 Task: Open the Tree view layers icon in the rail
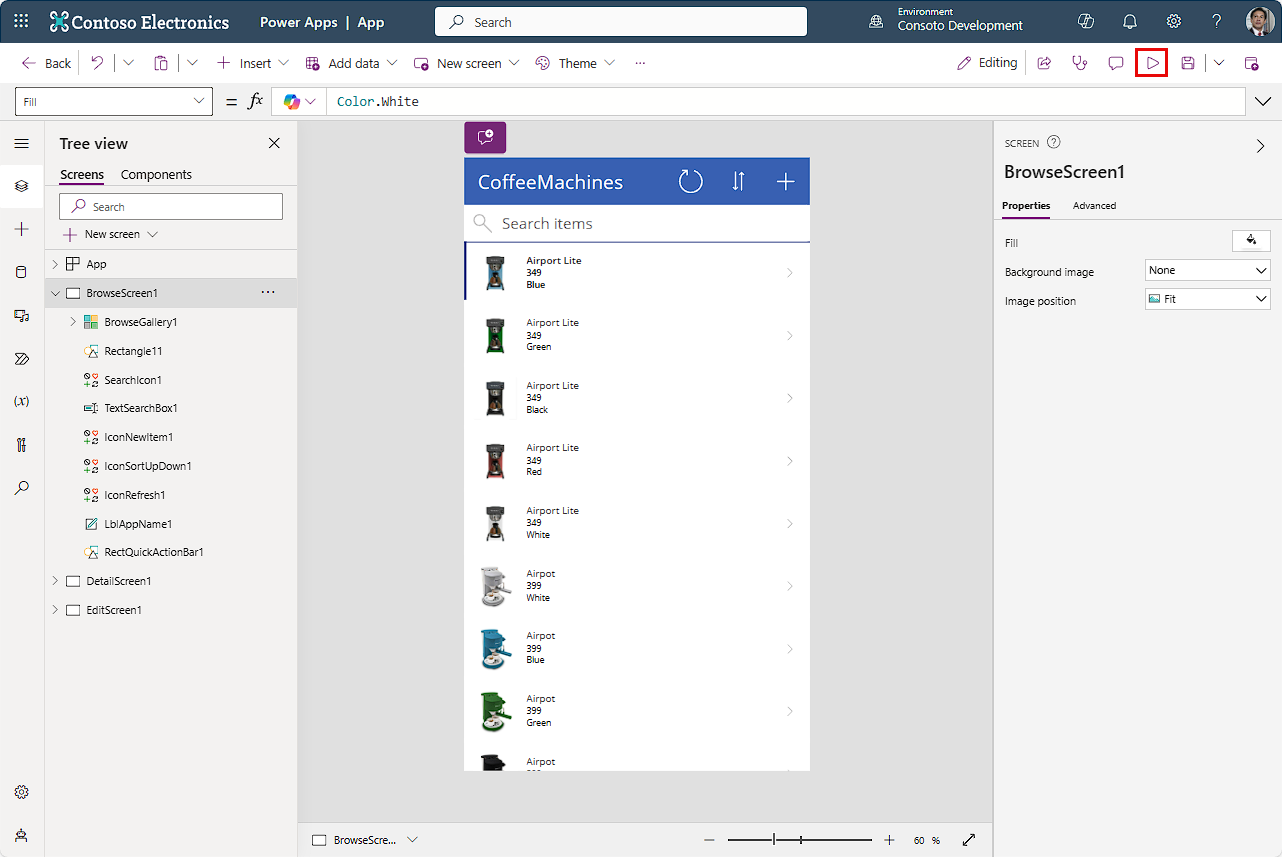22,186
